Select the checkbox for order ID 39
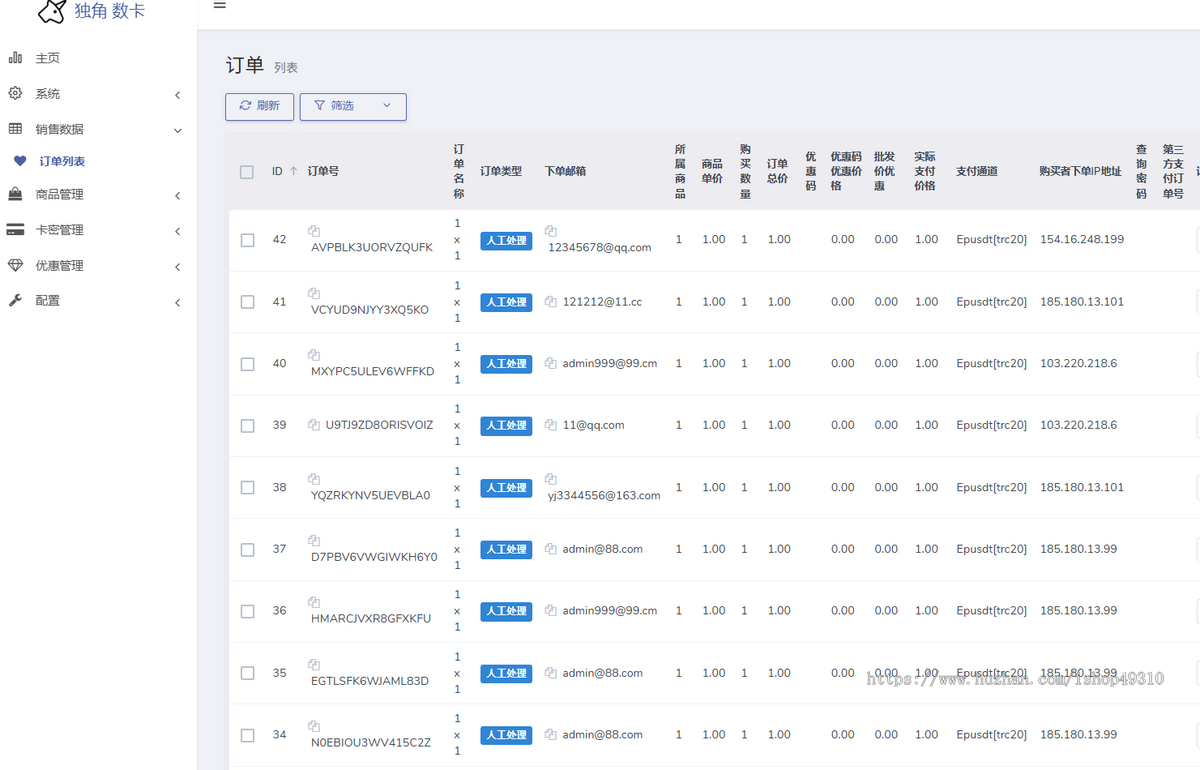The width and height of the screenshot is (1200, 770). [x=247, y=426]
